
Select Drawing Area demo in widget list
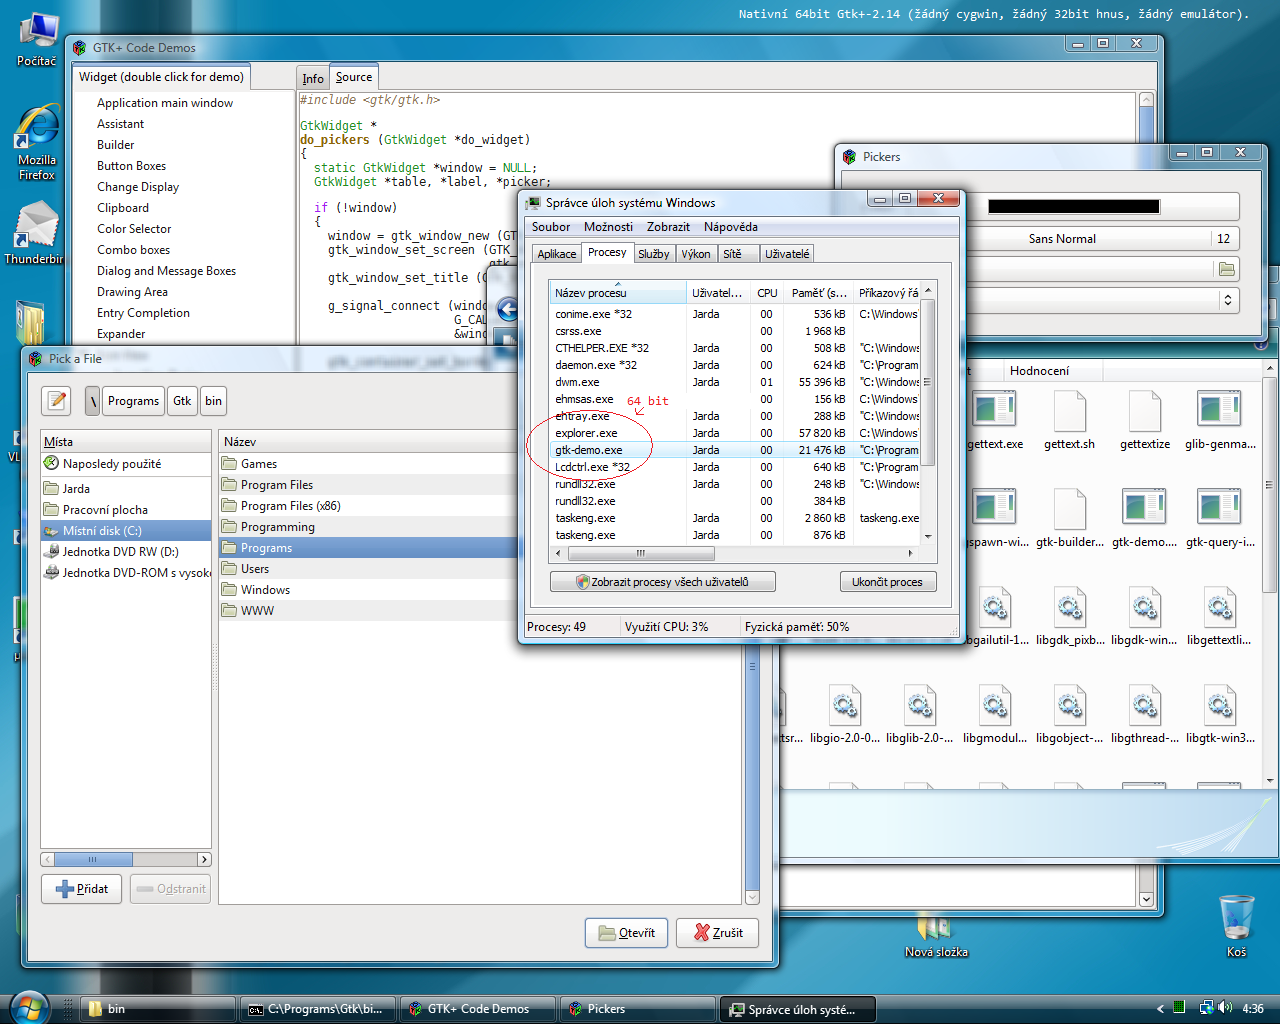[132, 292]
